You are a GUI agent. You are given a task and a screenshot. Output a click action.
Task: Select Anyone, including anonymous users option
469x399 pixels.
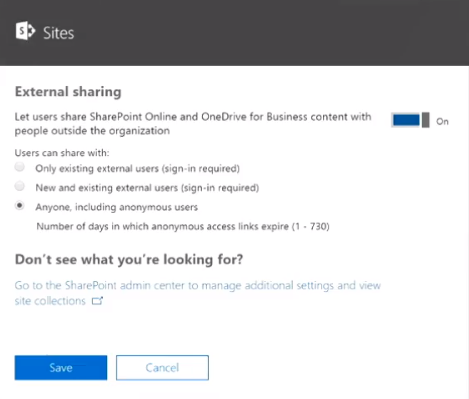click(20, 206)
